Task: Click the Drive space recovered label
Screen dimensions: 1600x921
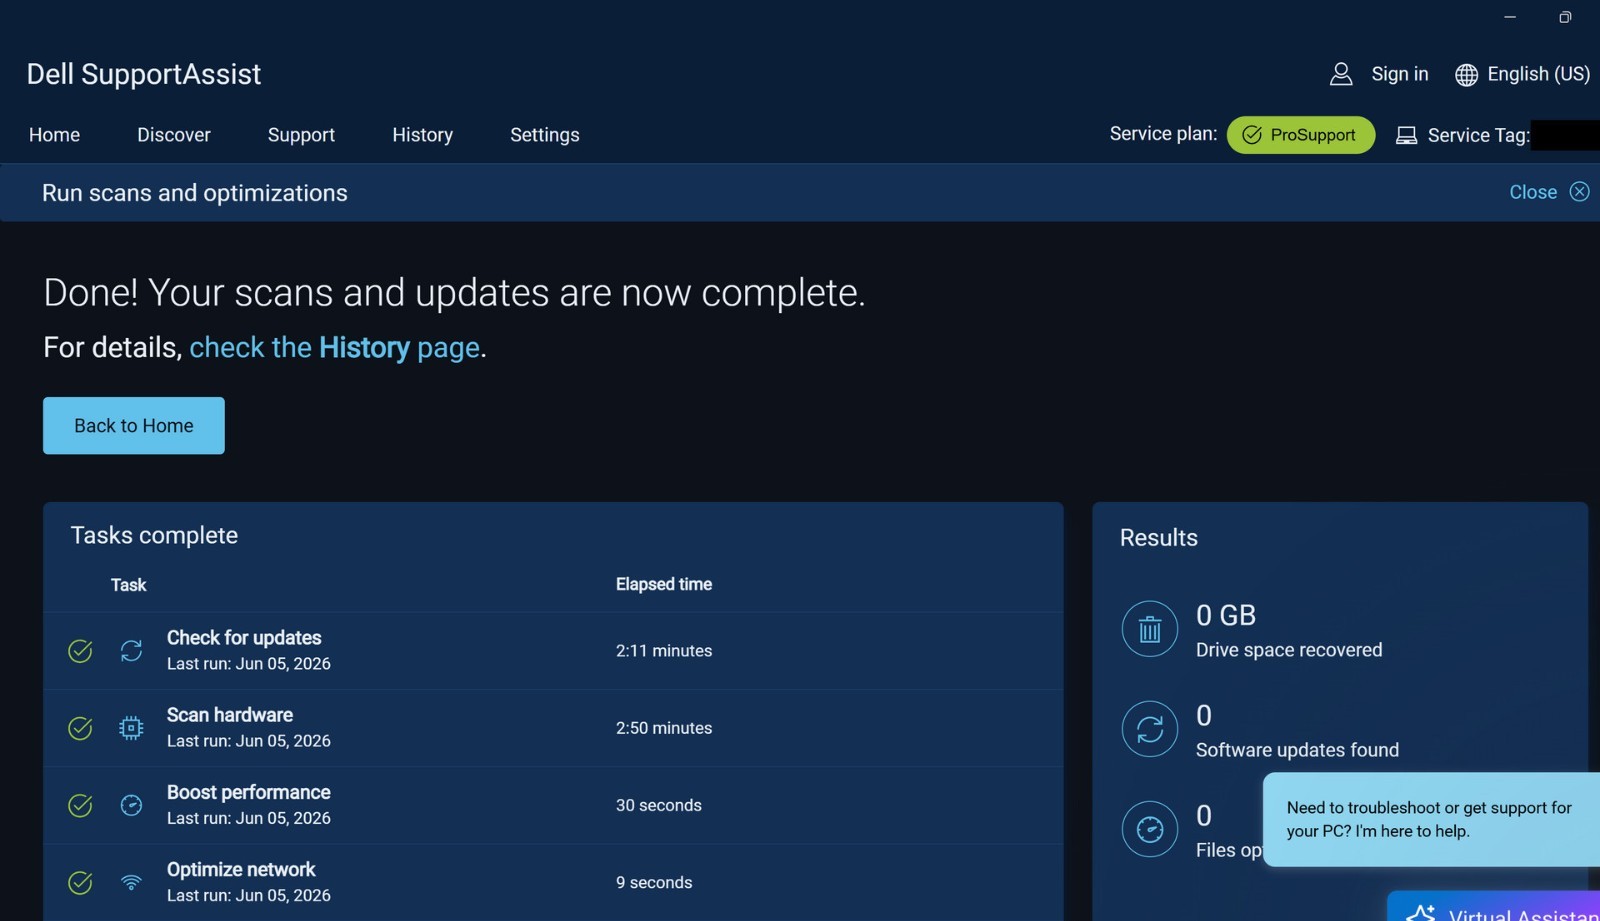Action: click(1289, 650)
